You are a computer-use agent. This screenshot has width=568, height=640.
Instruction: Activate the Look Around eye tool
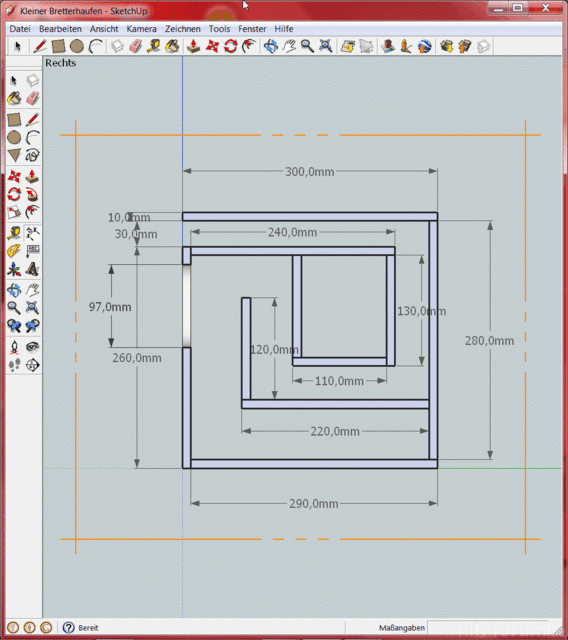[x=32, y=347]
